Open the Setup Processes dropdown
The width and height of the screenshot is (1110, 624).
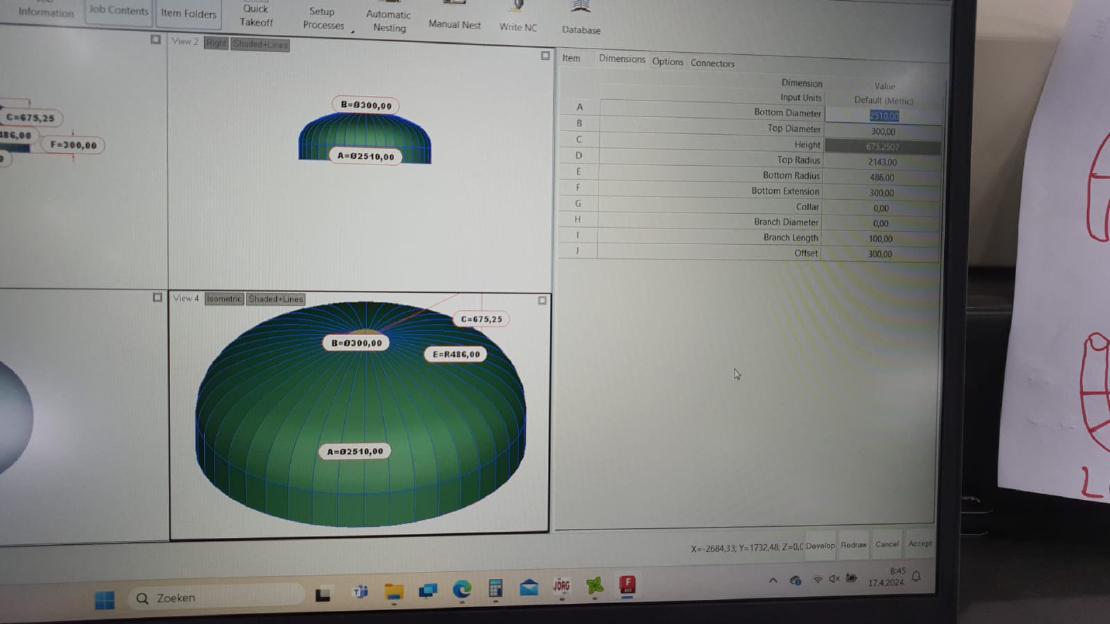tap(324, 18)
